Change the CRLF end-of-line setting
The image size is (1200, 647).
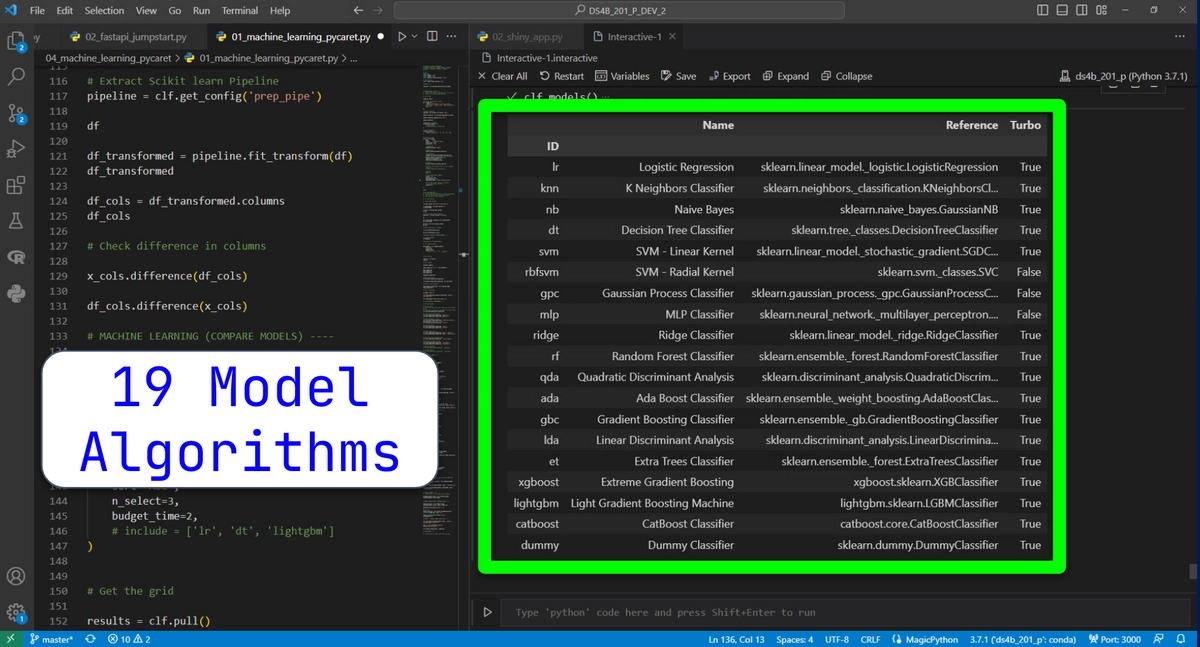click(870, 639)
